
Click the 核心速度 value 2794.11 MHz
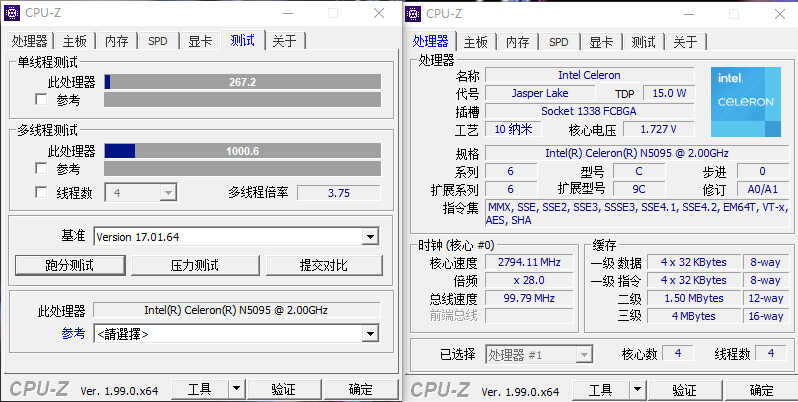[x=529, y=262]
